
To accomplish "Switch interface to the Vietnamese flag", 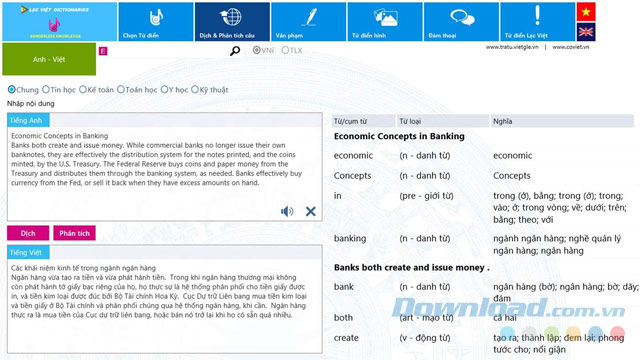I will point(586,11).
